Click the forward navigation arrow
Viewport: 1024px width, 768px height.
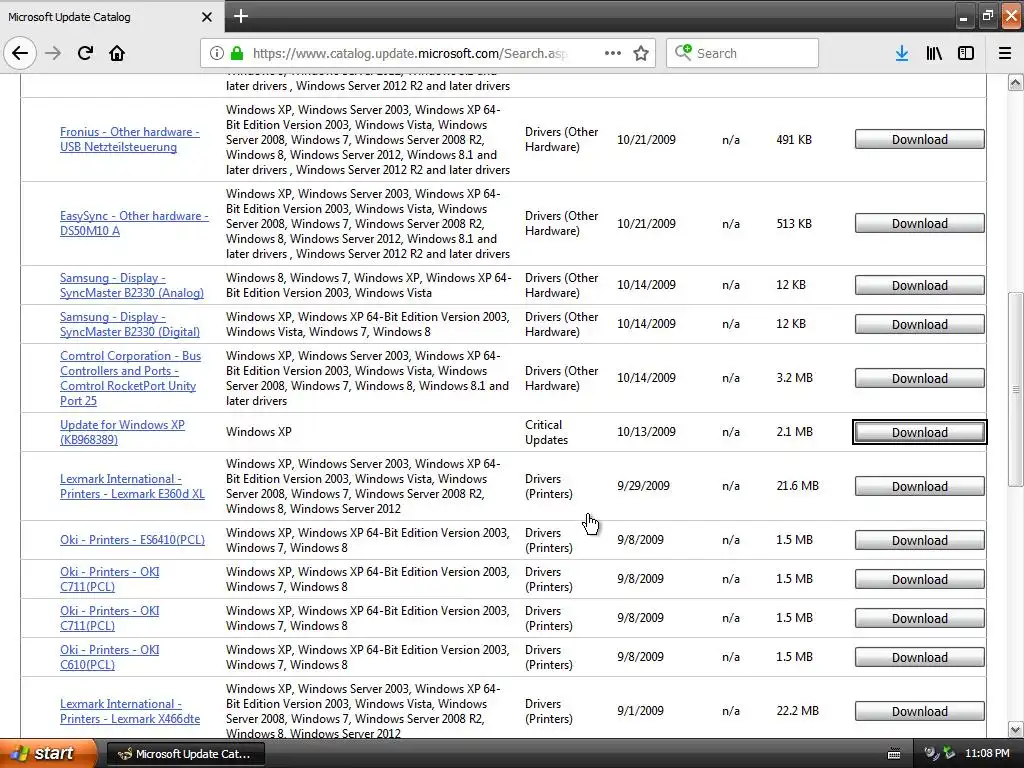(x=53, y=53)
